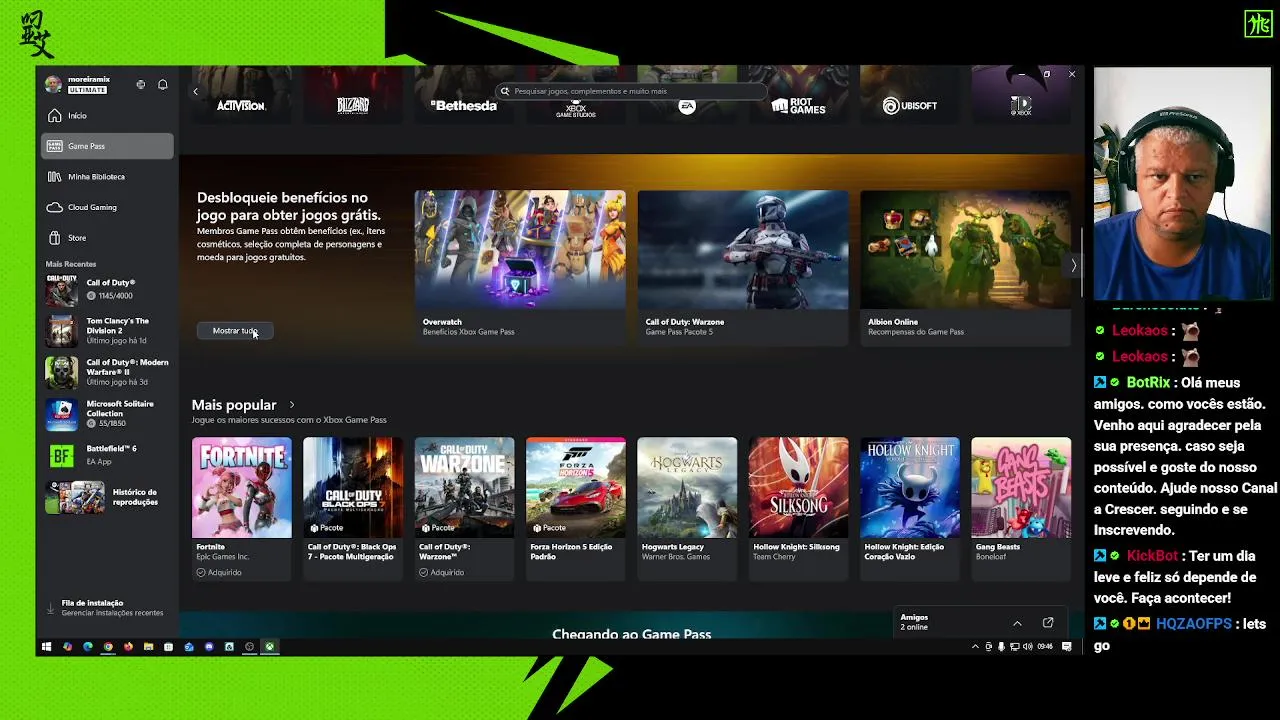Viewport: 1280px width, 720px height.
Task: Click the Chegando ao Game Pass heading
Action: 632,634
